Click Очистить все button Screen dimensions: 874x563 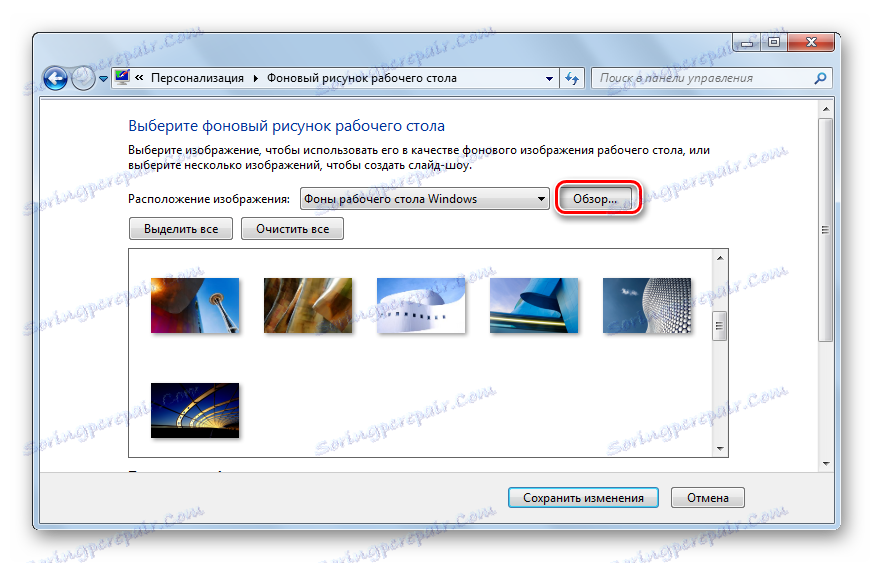coord(292,229)
